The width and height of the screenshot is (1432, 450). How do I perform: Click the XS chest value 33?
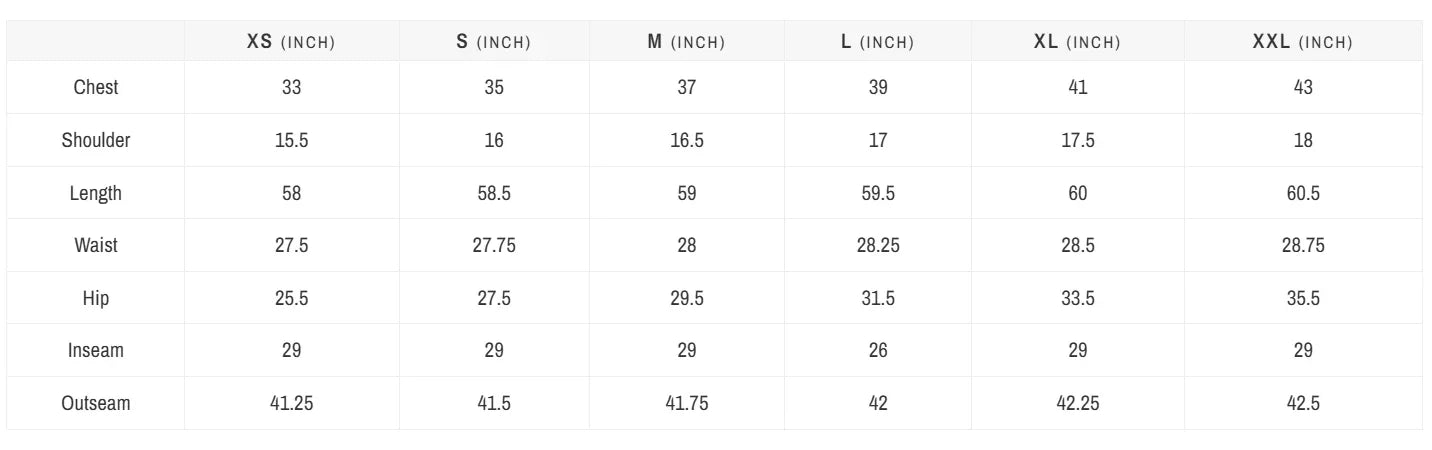tap(291, 87)
